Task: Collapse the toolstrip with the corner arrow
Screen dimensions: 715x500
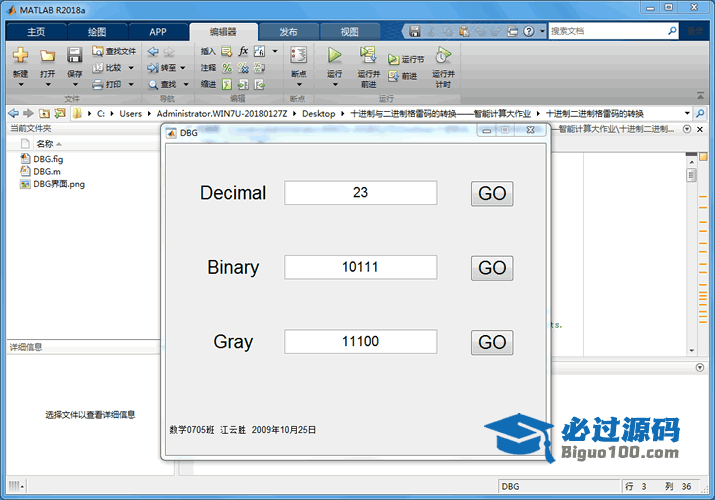Action: 700,96
